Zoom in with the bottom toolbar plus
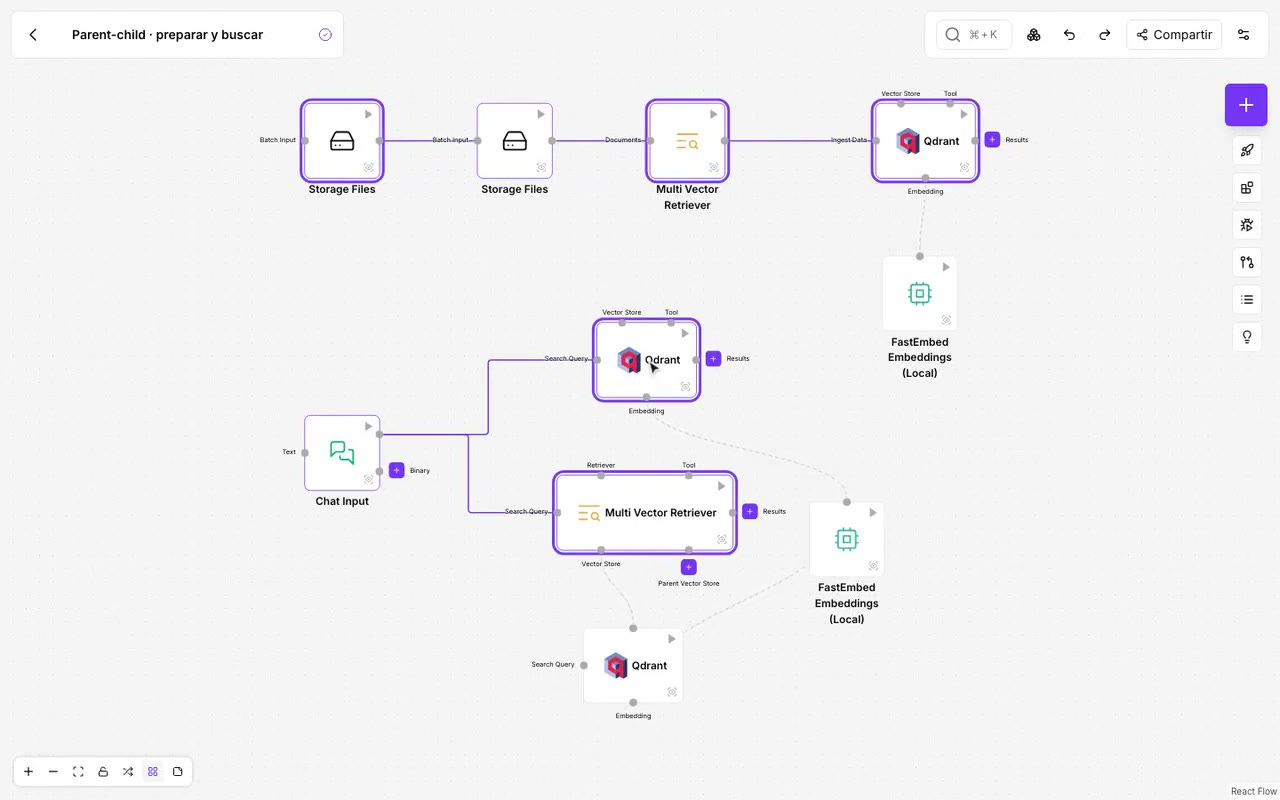 [29, 772]
